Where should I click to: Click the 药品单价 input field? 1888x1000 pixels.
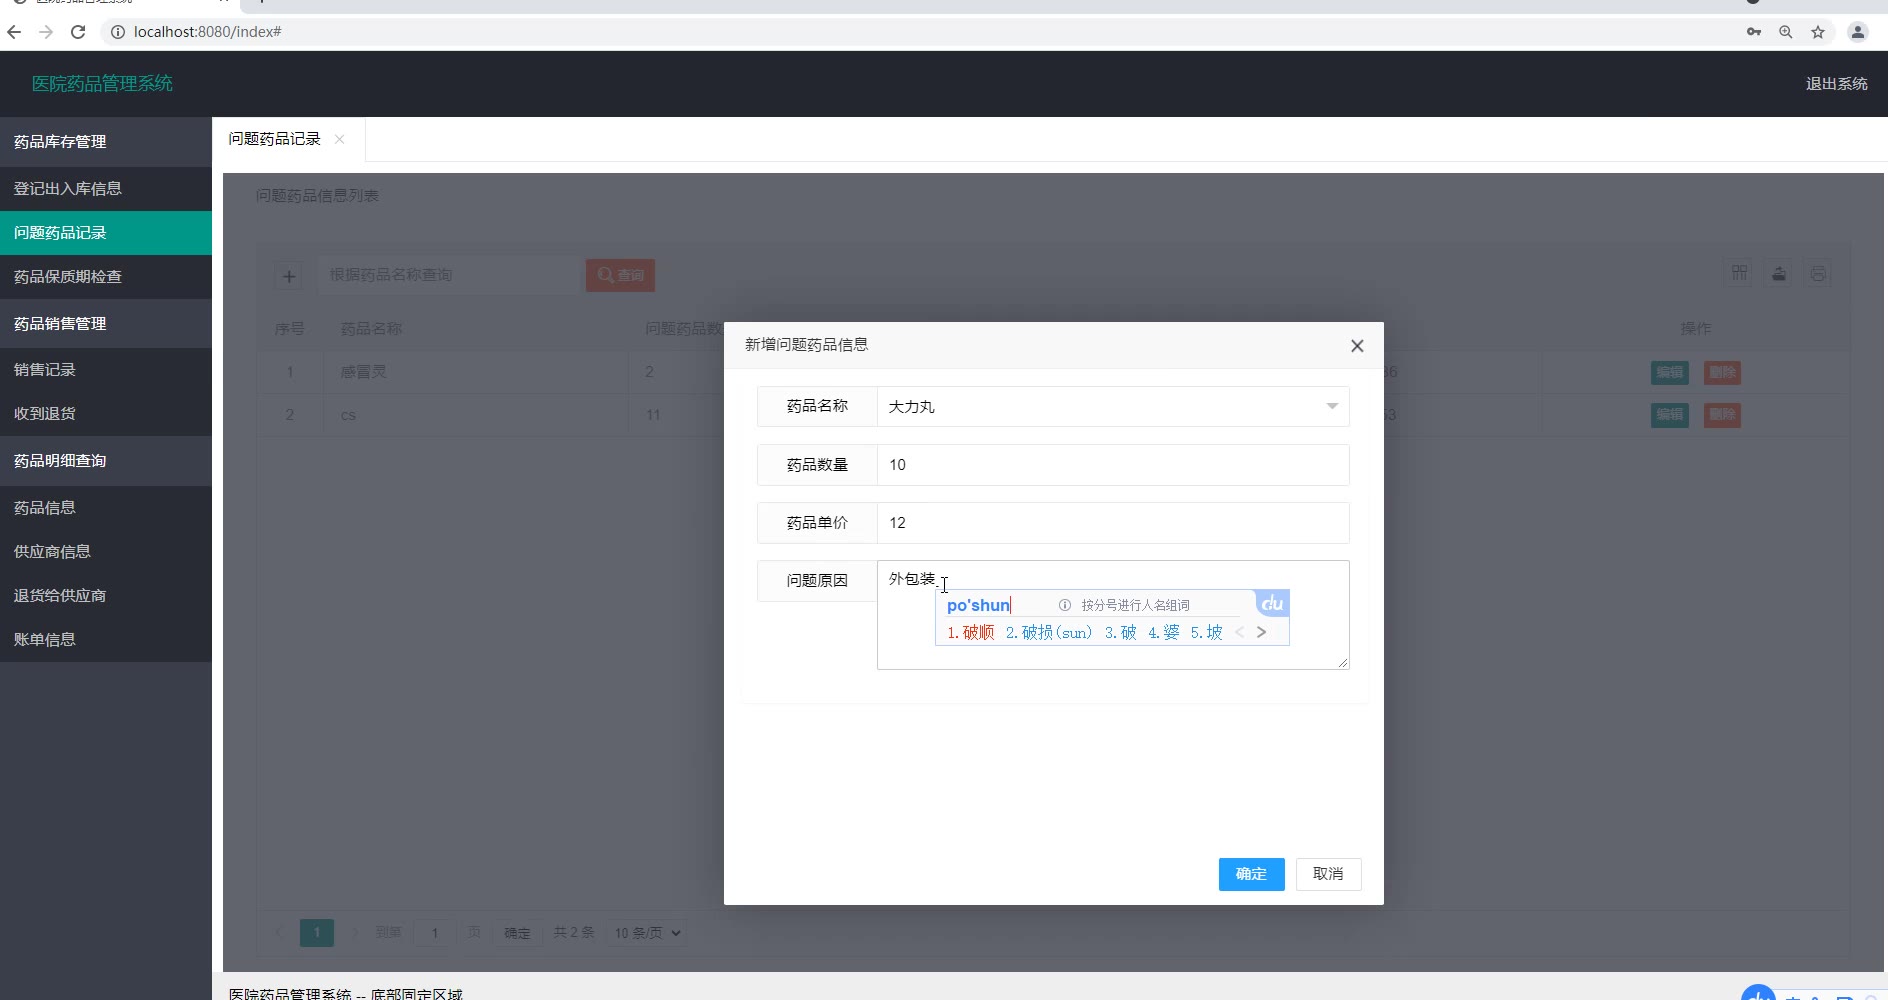[x=1113, y=523]
